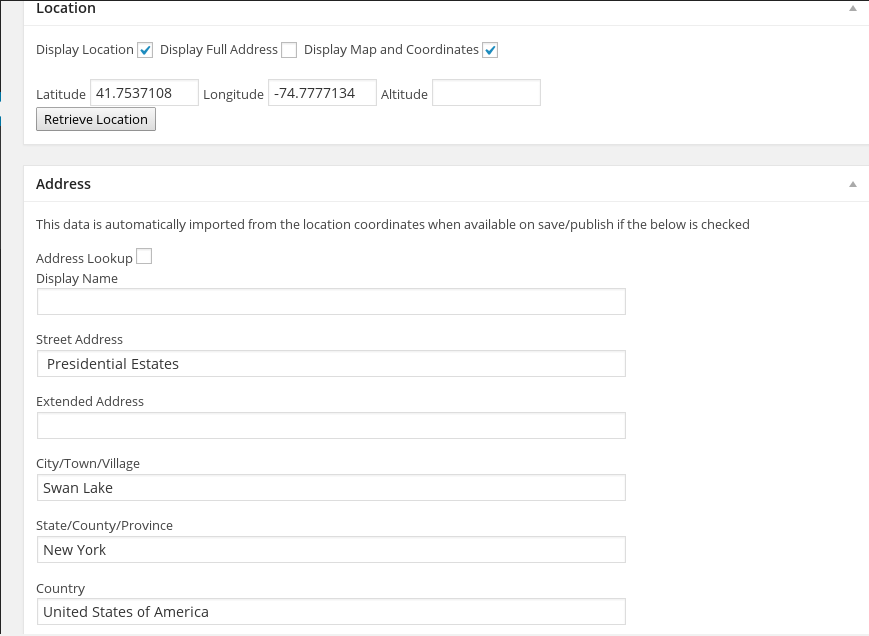Screen dimensions: 869x636
Task: Collapse the Address panel using its arrow
Action: (x=853, y=184)
